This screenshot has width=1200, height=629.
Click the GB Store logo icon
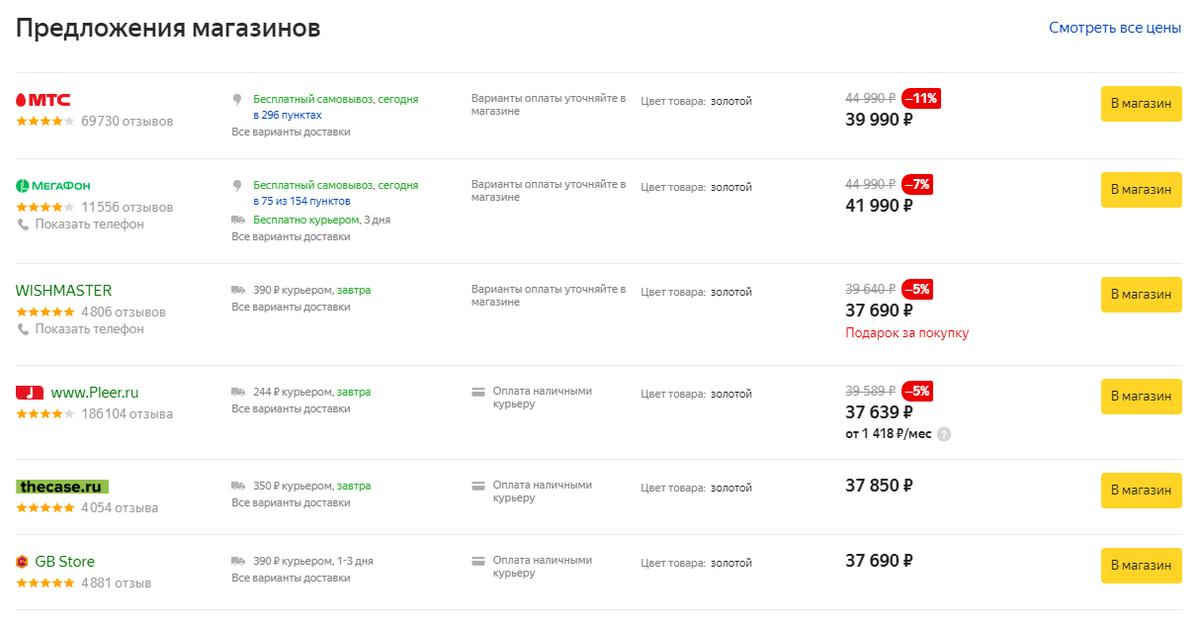coord(22,562)
